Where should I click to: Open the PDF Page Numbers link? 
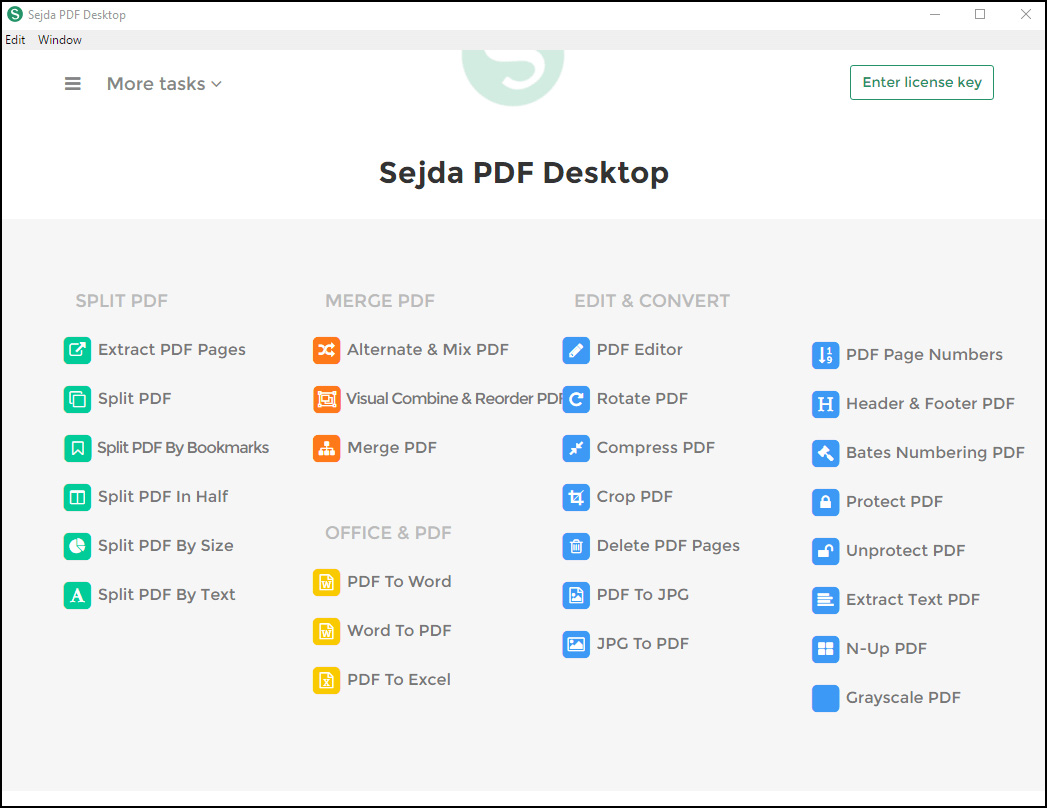(924, 355)
